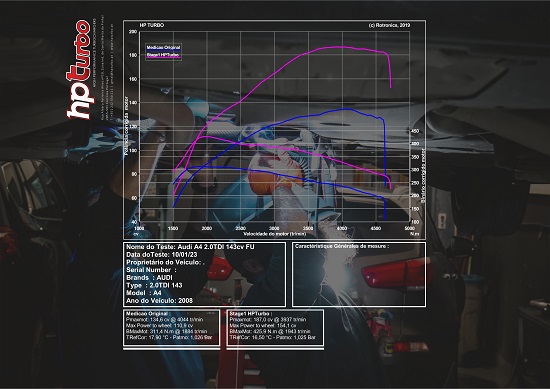Click the rpm axis label '2000'
This screenshot has height=389, width=550.
coord(207,228)
